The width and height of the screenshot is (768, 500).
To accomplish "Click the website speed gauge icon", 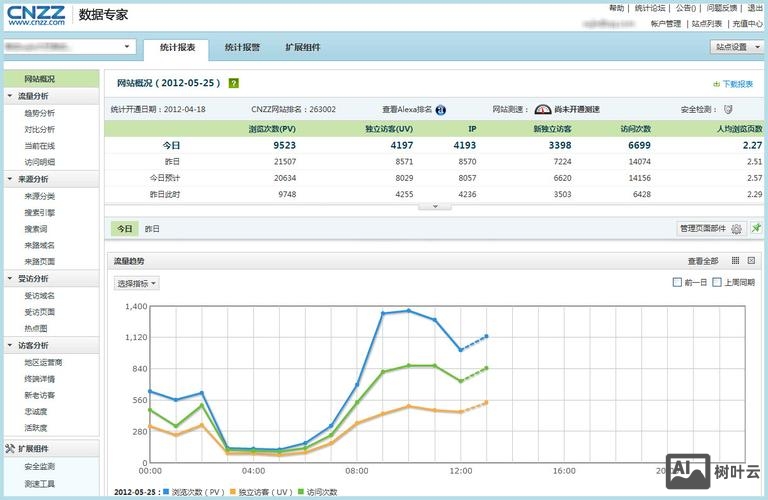I will tap(543, 109).
